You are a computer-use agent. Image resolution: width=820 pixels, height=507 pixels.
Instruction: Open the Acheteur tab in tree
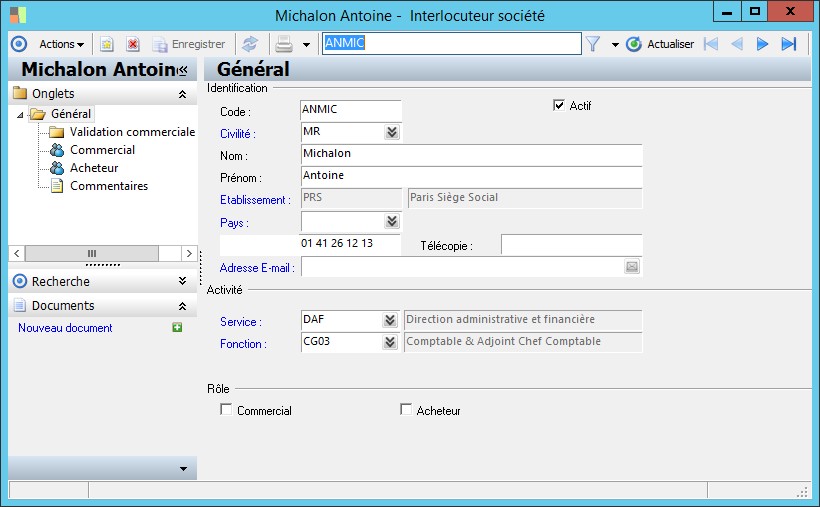point(94,168)
